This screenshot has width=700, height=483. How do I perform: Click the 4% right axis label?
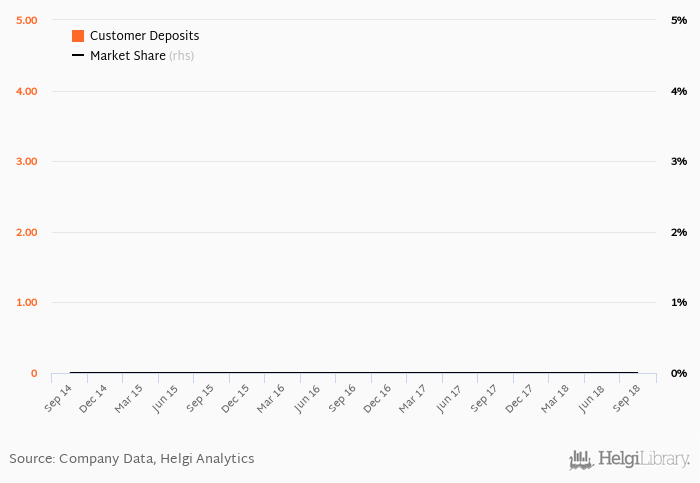679,92
